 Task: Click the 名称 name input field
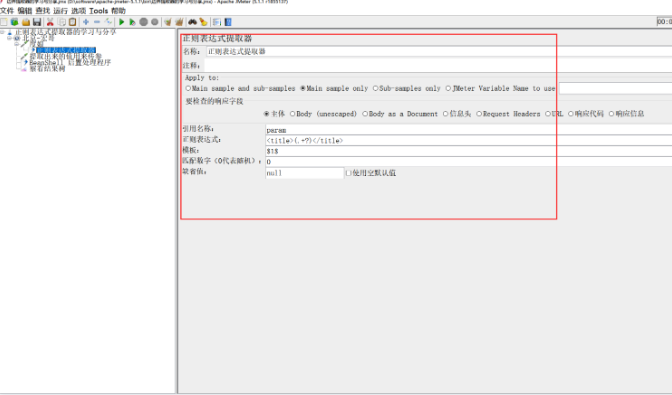coord(439,52)
